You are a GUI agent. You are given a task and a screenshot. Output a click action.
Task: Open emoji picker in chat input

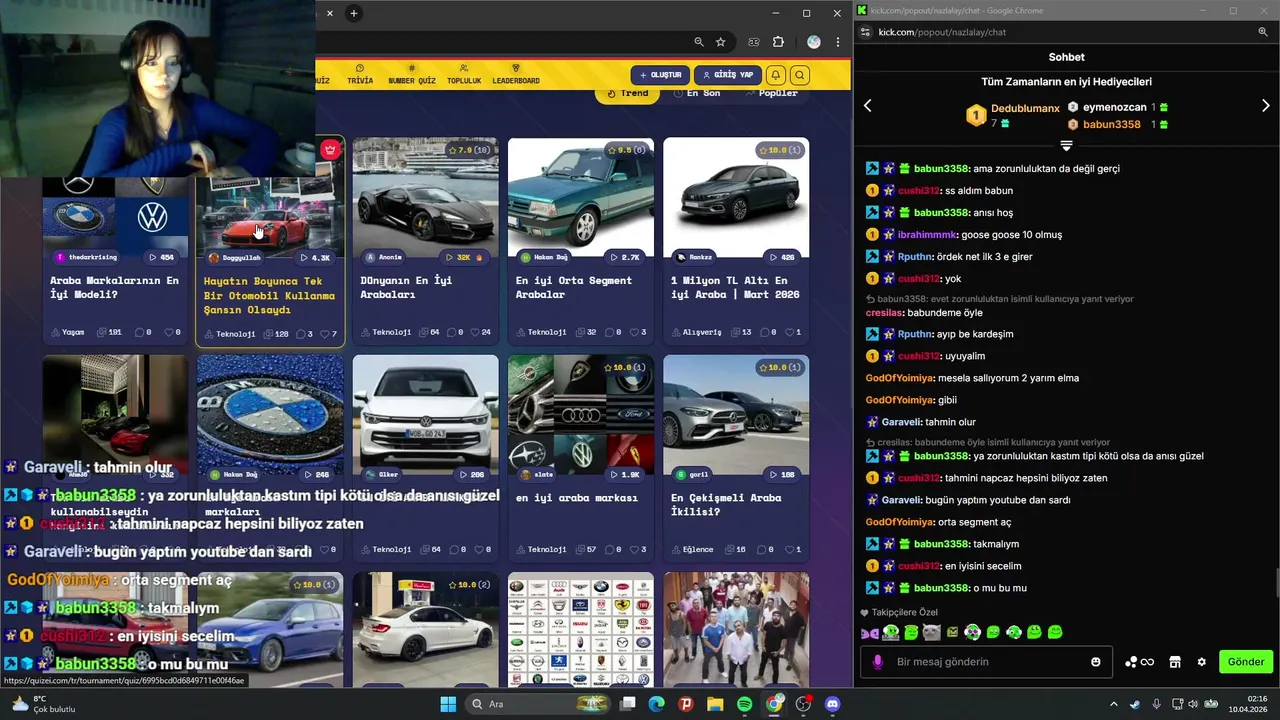coord(1096,662)
